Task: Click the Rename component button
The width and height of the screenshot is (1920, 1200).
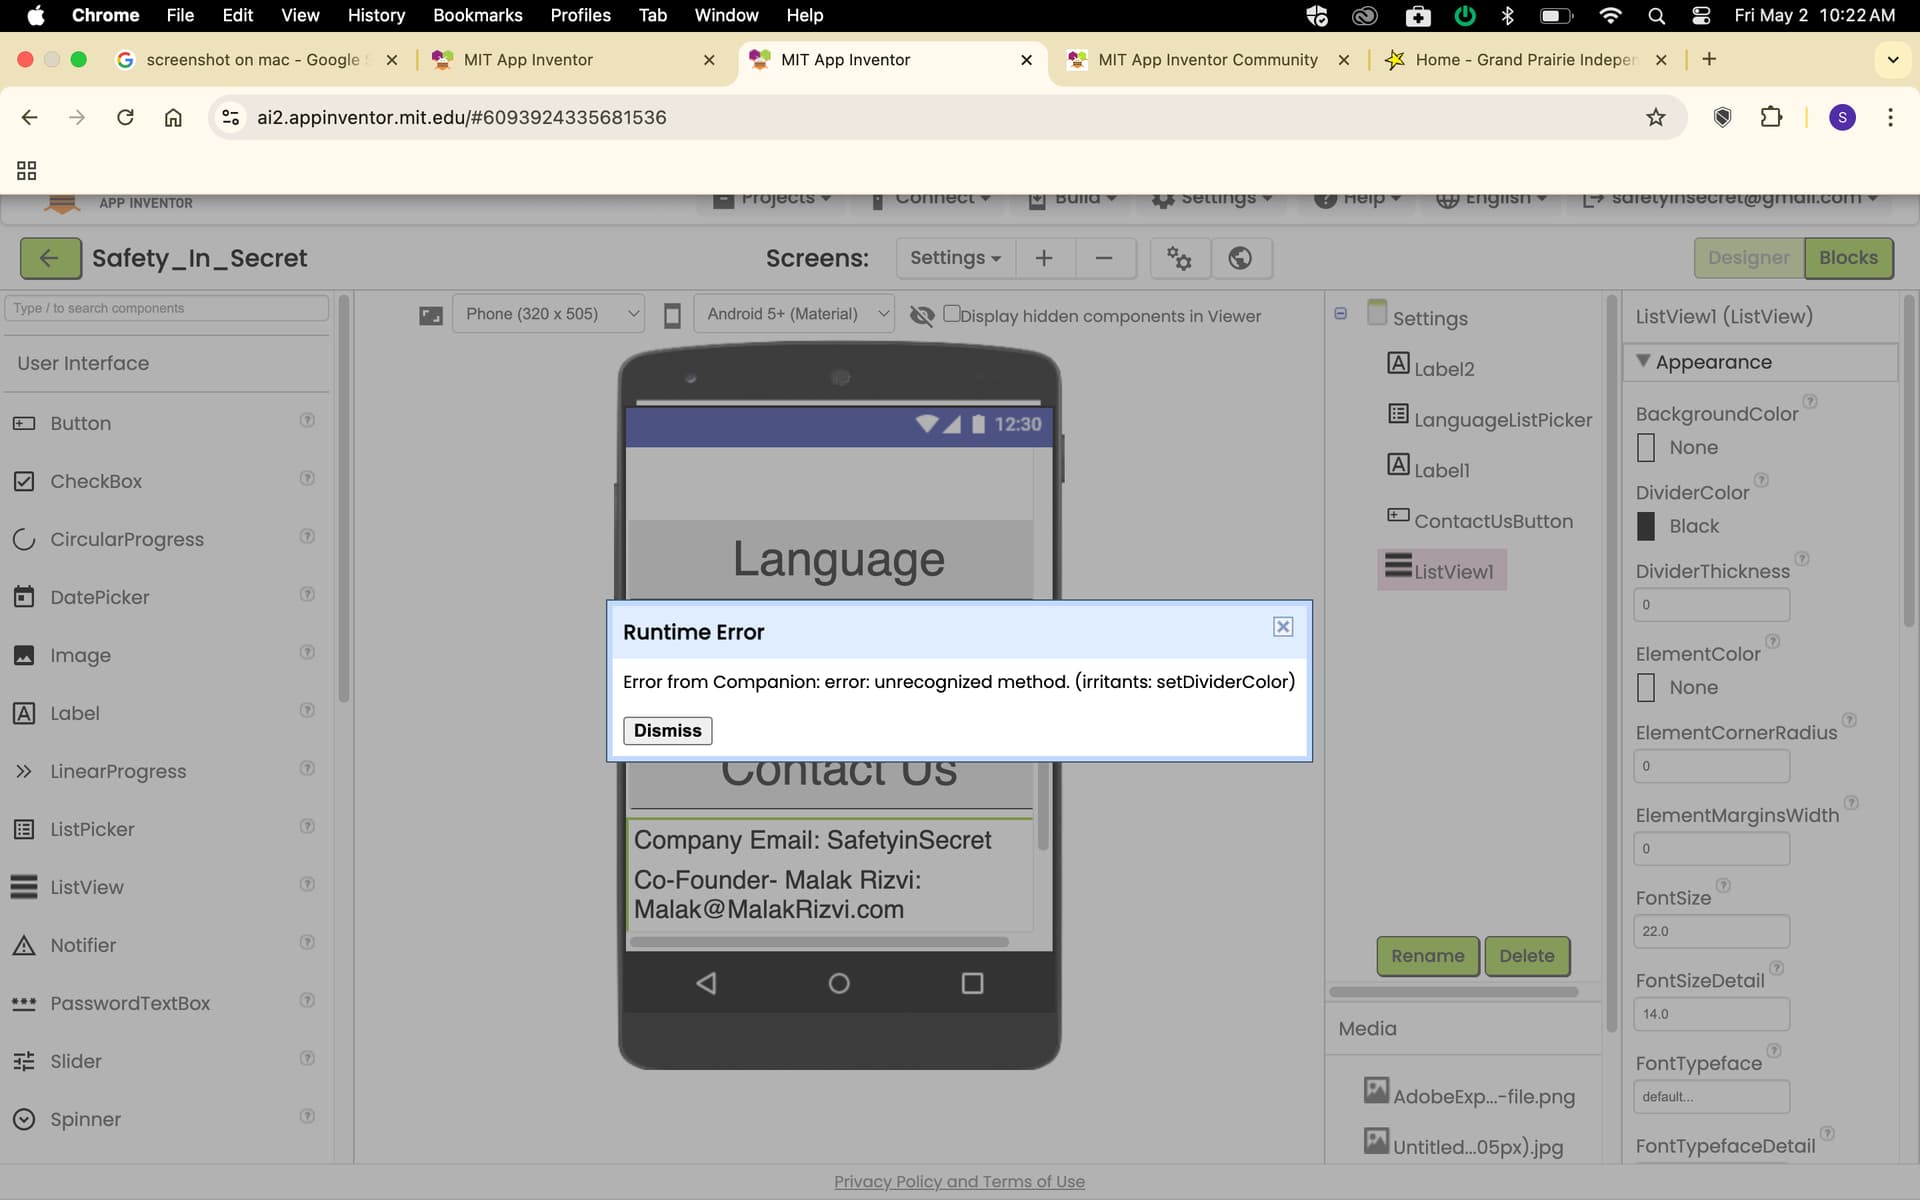Action: [x=1427, y=956]
